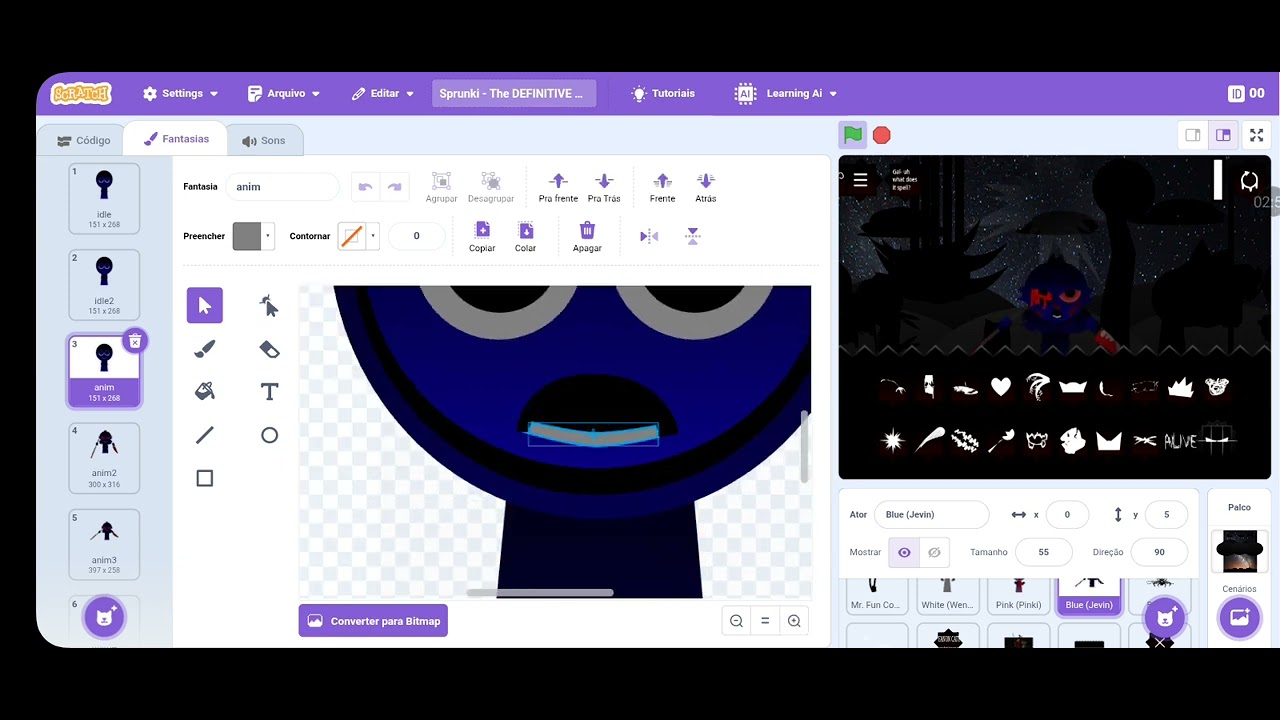Click the outline width field
Image resolution: width=1280 pixels, height=720 pixels.
point(416,236)
